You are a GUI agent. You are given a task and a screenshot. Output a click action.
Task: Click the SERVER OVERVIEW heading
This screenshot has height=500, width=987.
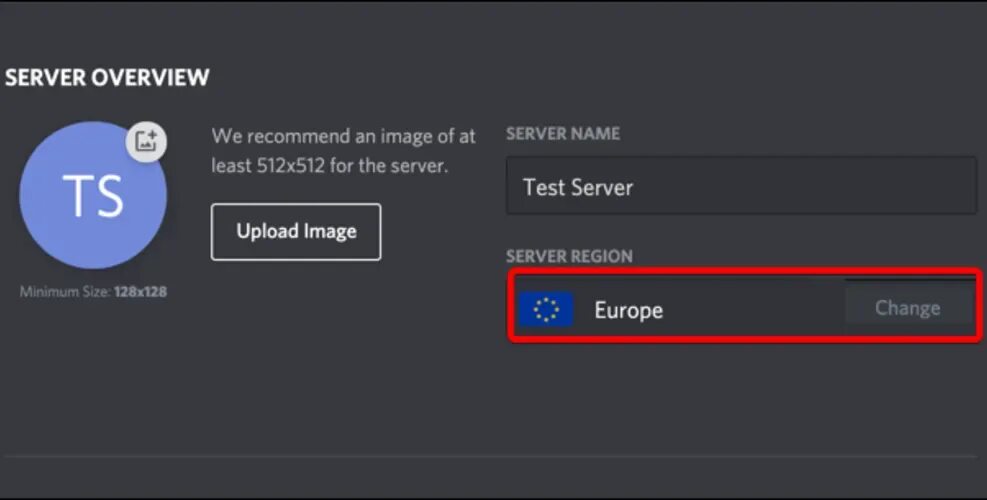(107, 78)
